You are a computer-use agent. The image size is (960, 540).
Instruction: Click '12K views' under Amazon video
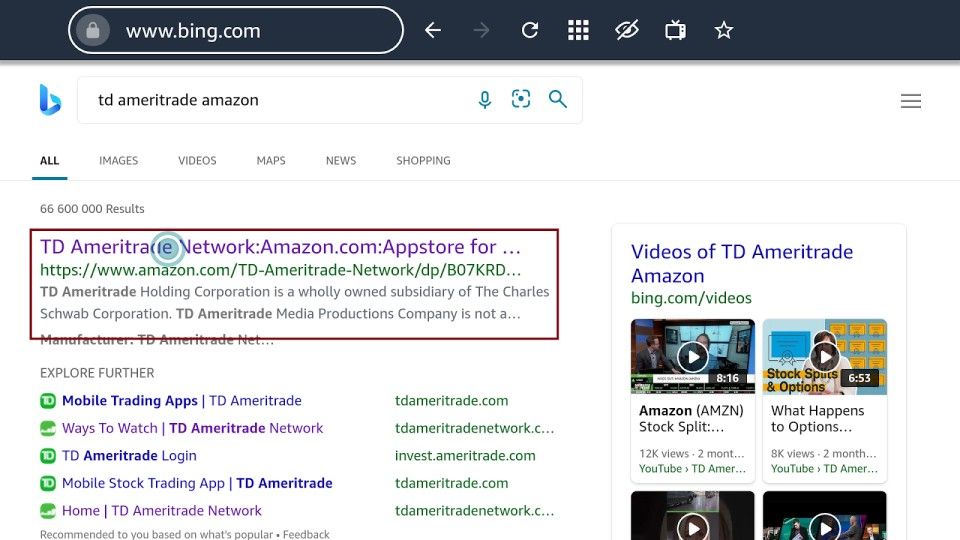(x=664, y=454)
